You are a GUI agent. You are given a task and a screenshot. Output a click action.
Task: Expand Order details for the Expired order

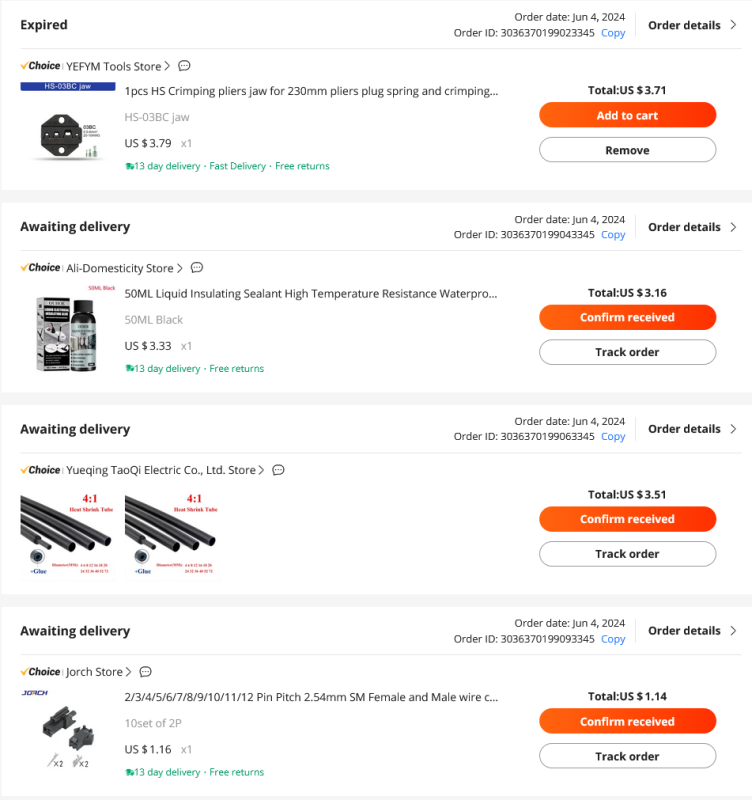pyautogui.click(x=692, y=25)
